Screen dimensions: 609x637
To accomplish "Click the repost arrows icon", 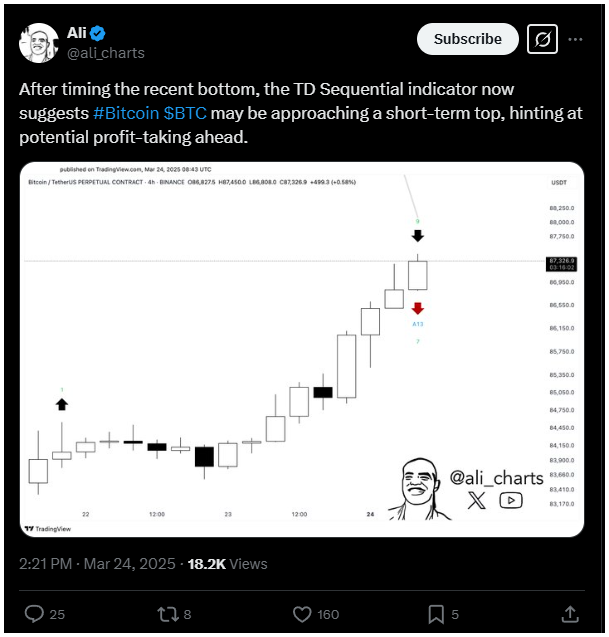I will click(168, 614).
